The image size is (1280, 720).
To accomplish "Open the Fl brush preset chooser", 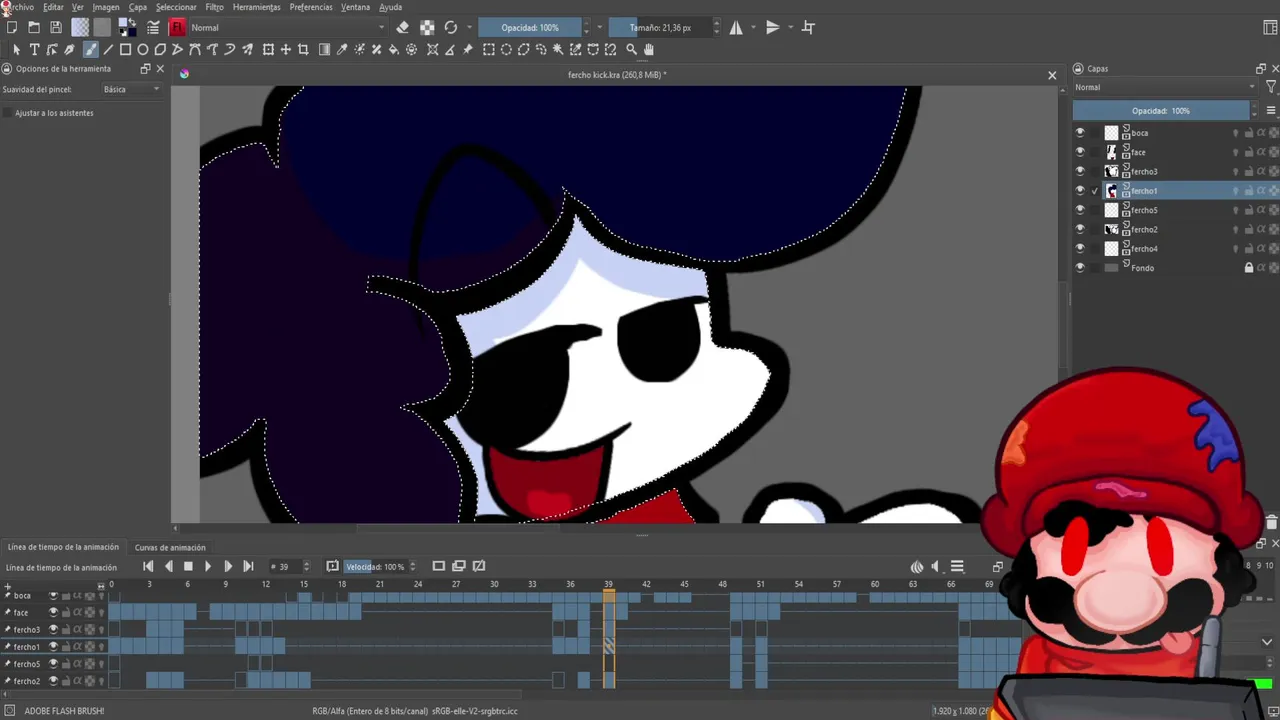I will (x=178, y=27).
